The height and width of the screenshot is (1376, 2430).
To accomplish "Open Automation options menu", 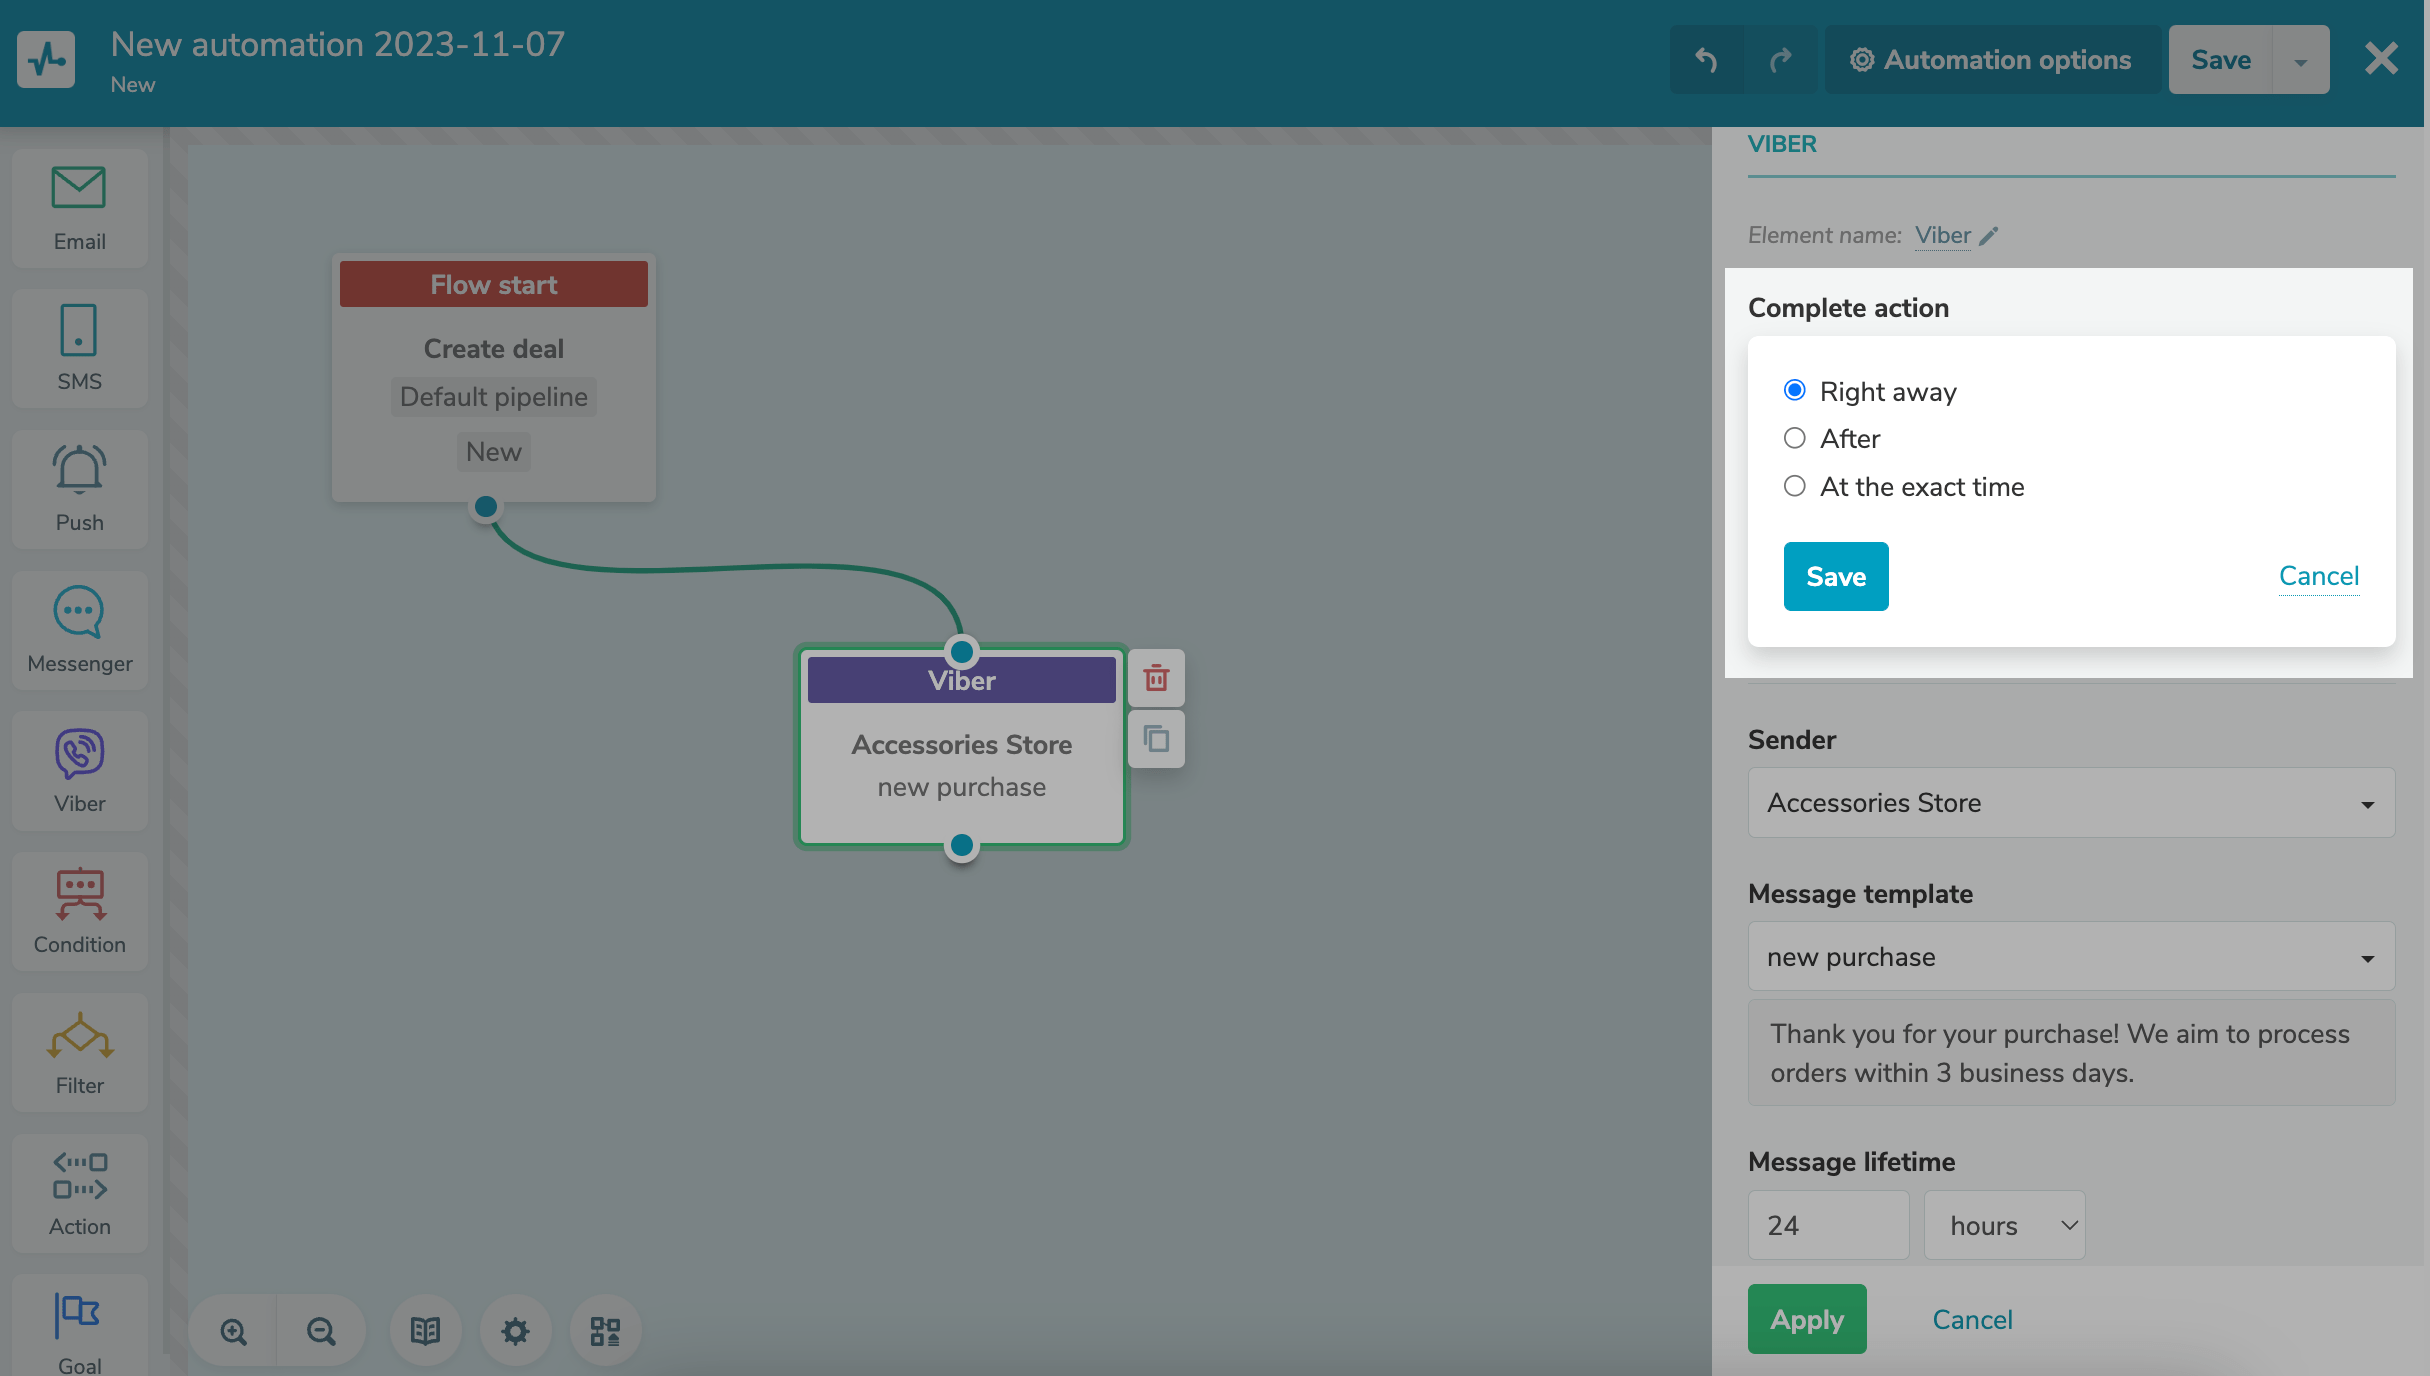I will pos(1991,60).
